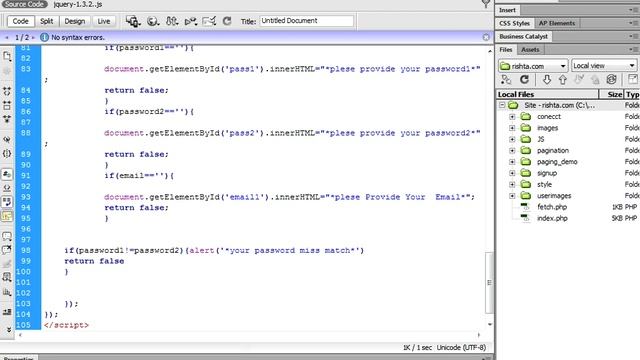Click the W3C Validation toolbar icon
Viewport: 640px width, 360px height.
point(191,21)
